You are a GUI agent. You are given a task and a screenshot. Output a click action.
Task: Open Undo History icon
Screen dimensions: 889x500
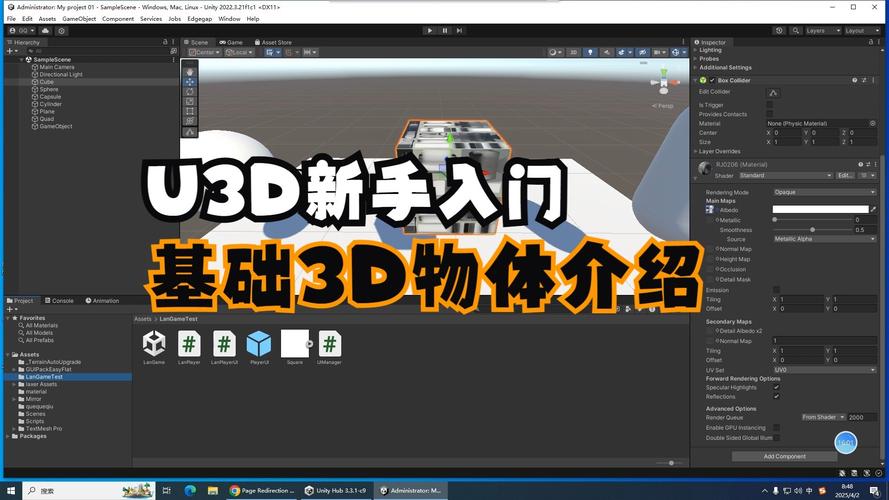tap(780, 31)
